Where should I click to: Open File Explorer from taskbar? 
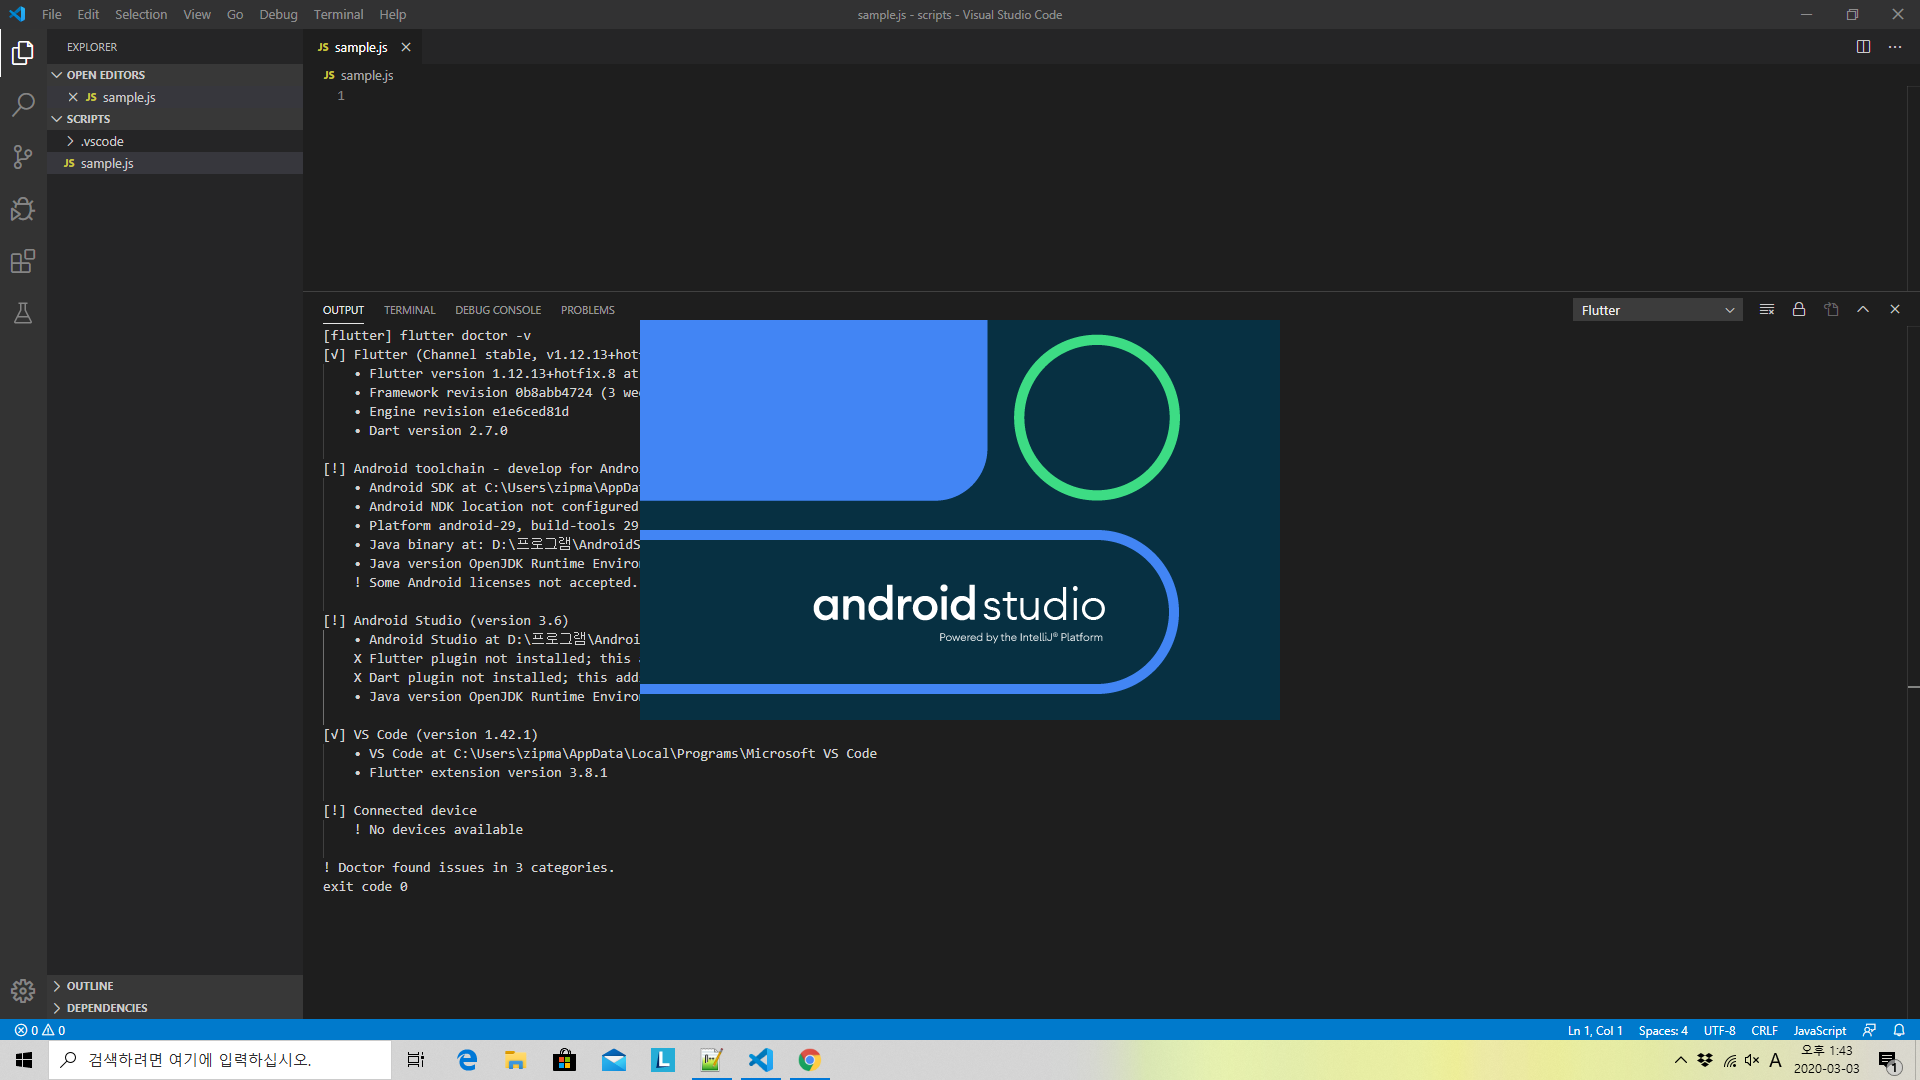(x=516, y=1060)
